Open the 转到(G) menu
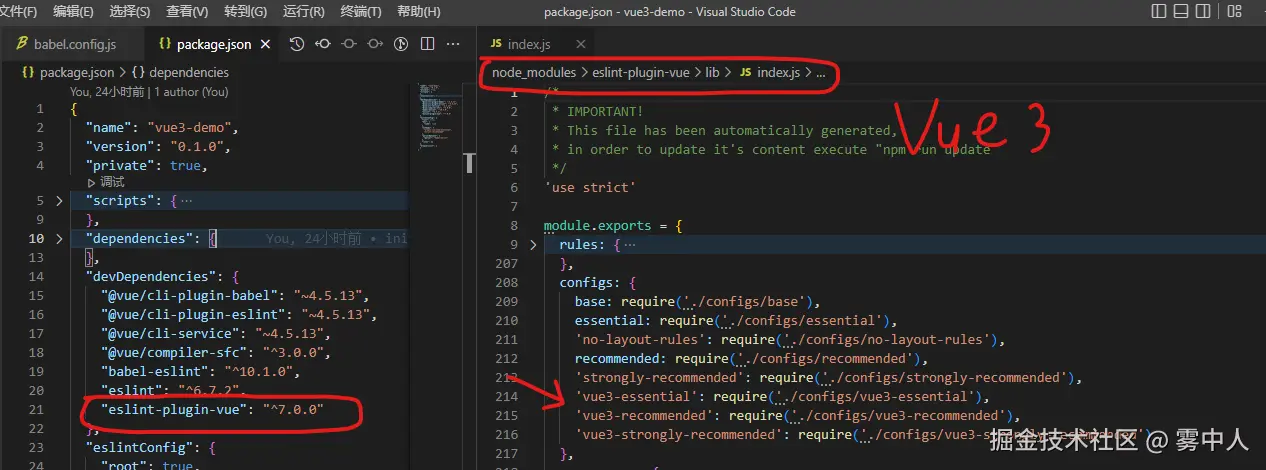 (x=245, y=11)
